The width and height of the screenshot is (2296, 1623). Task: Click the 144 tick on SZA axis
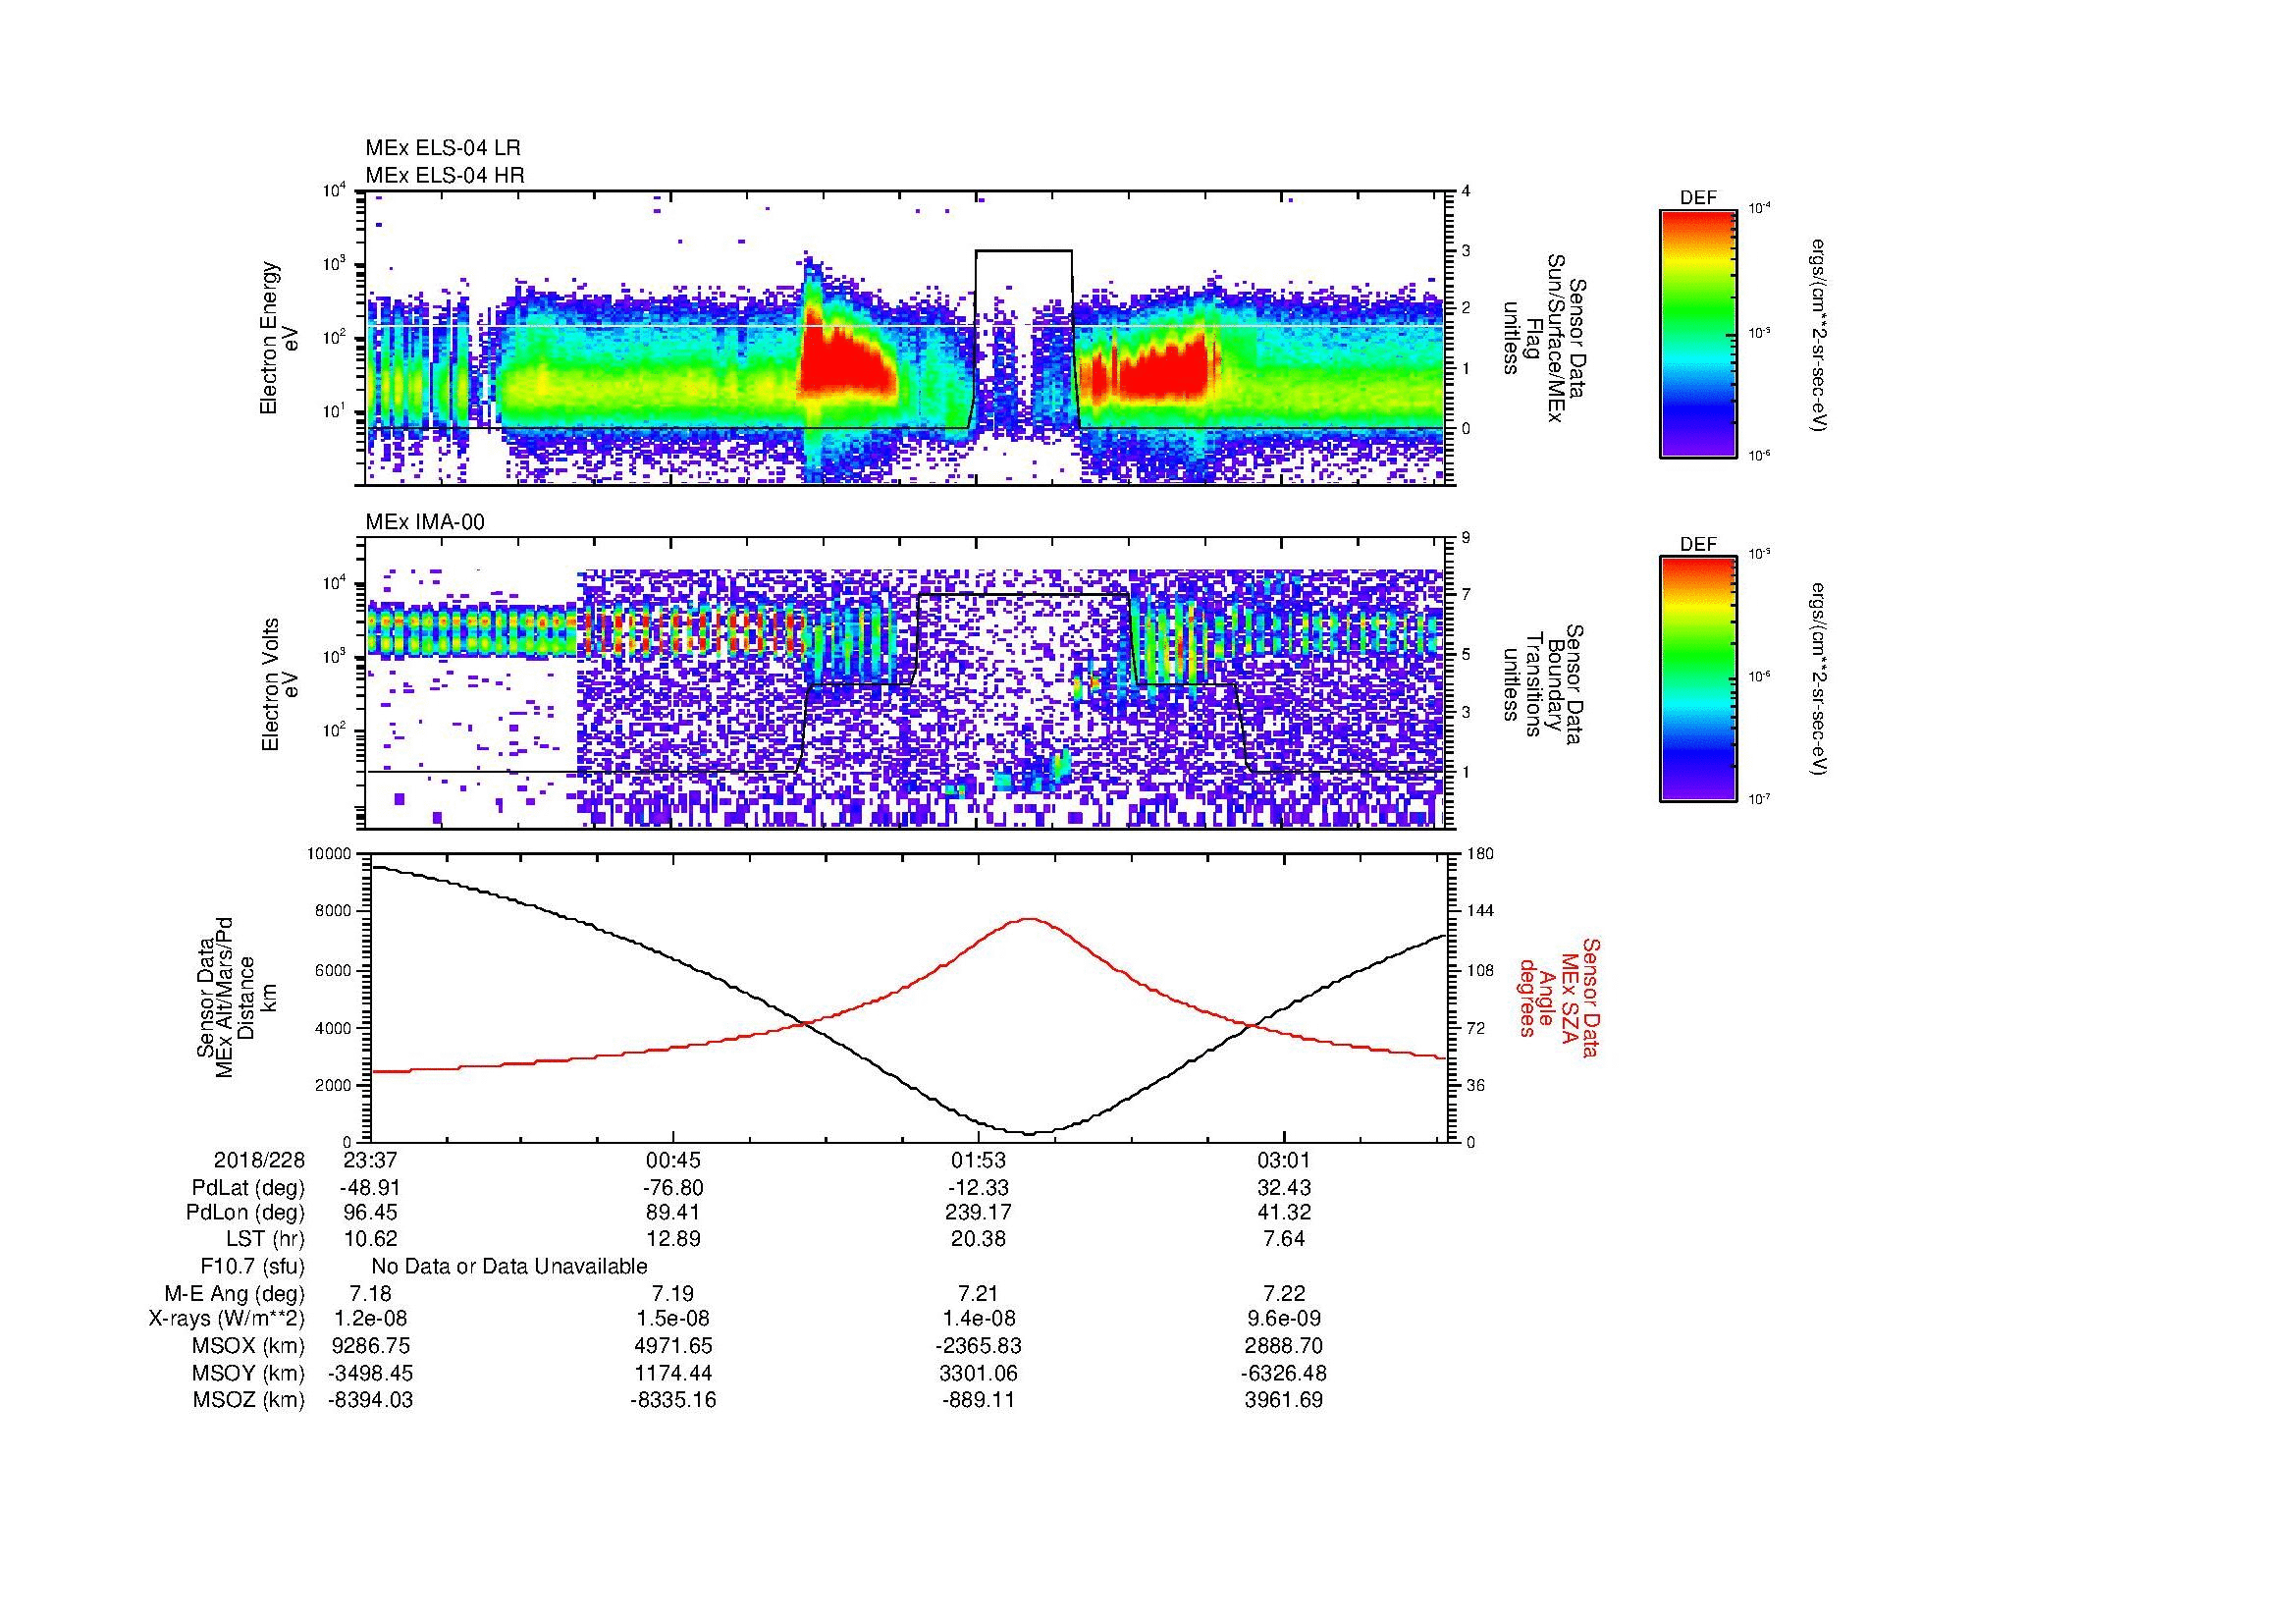tap(1479, 911)
